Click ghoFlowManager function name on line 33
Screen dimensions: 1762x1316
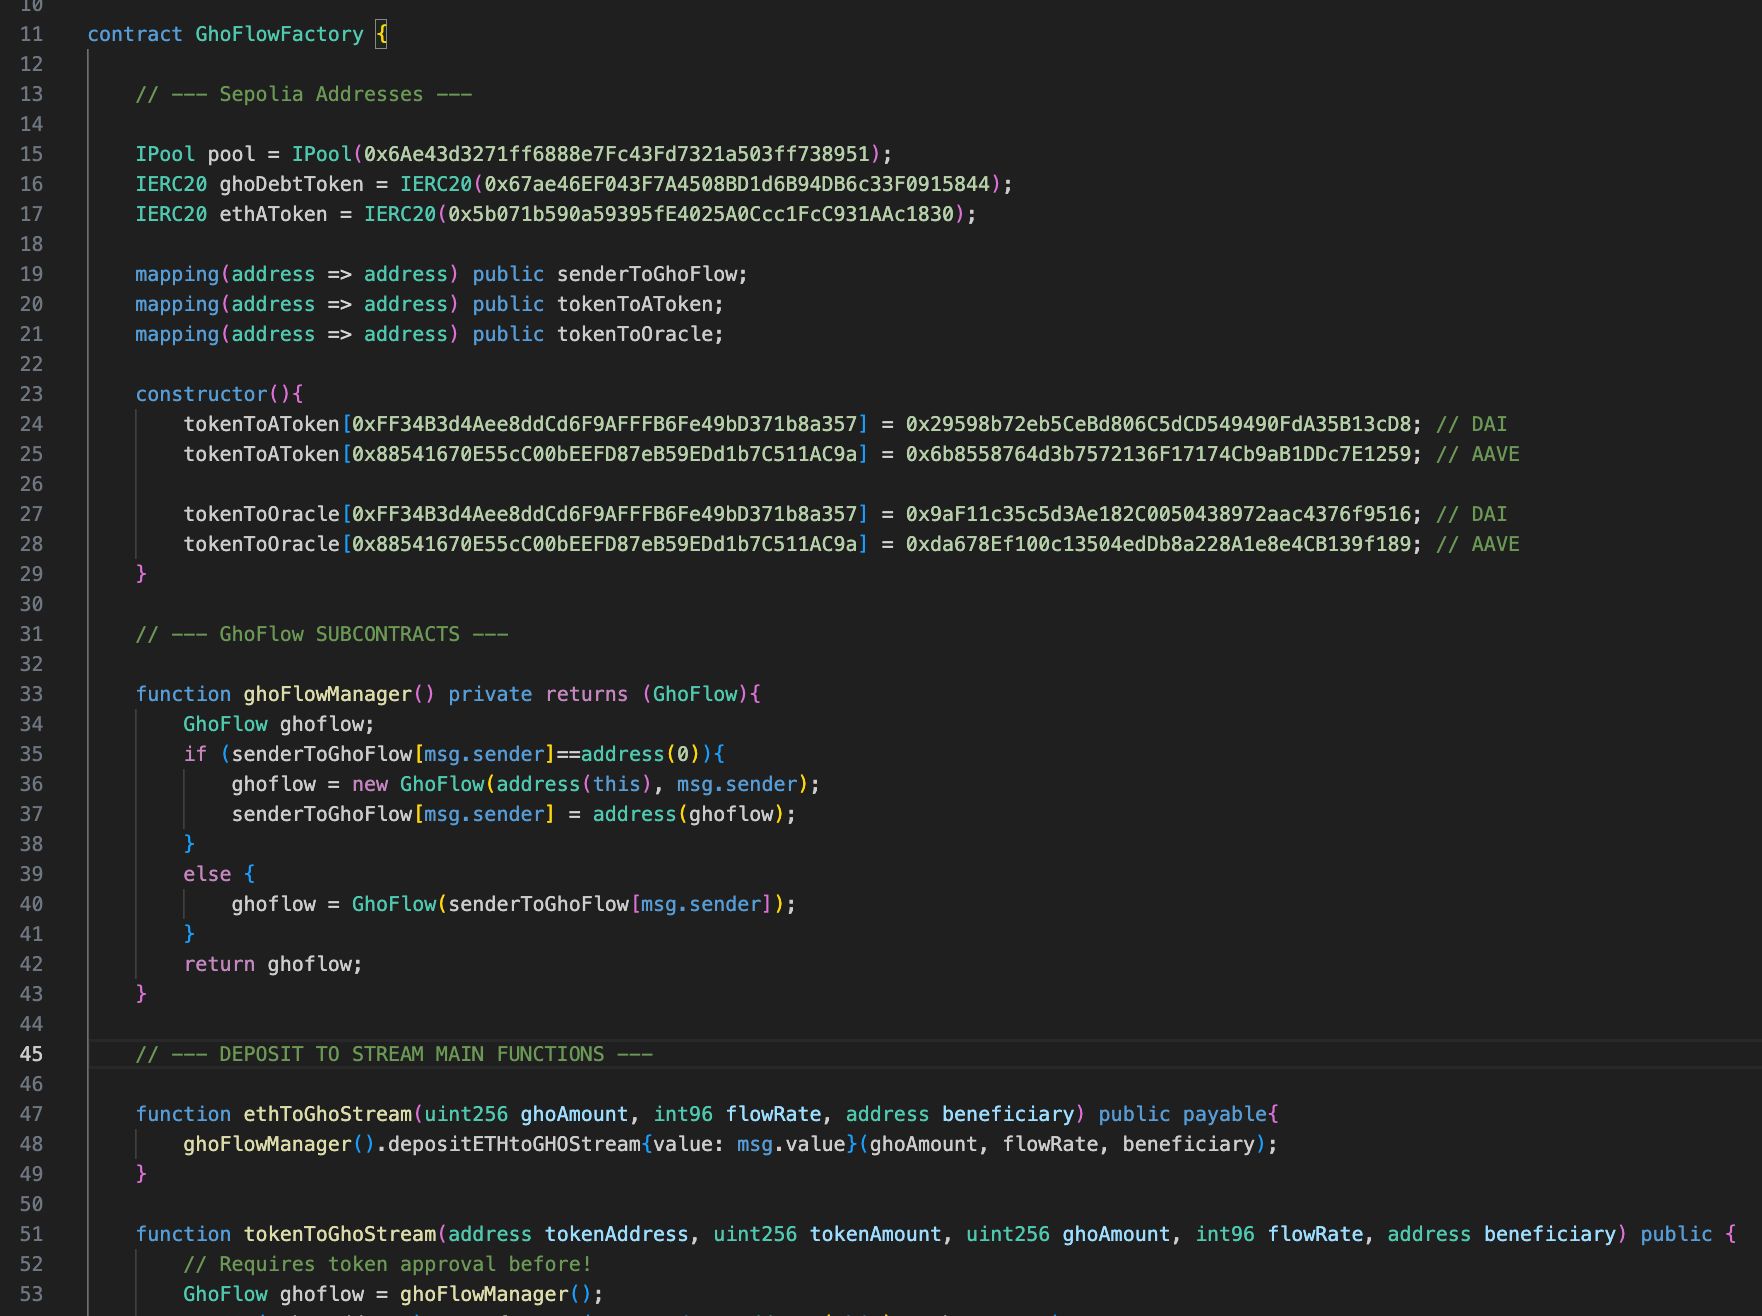(328, 694)
